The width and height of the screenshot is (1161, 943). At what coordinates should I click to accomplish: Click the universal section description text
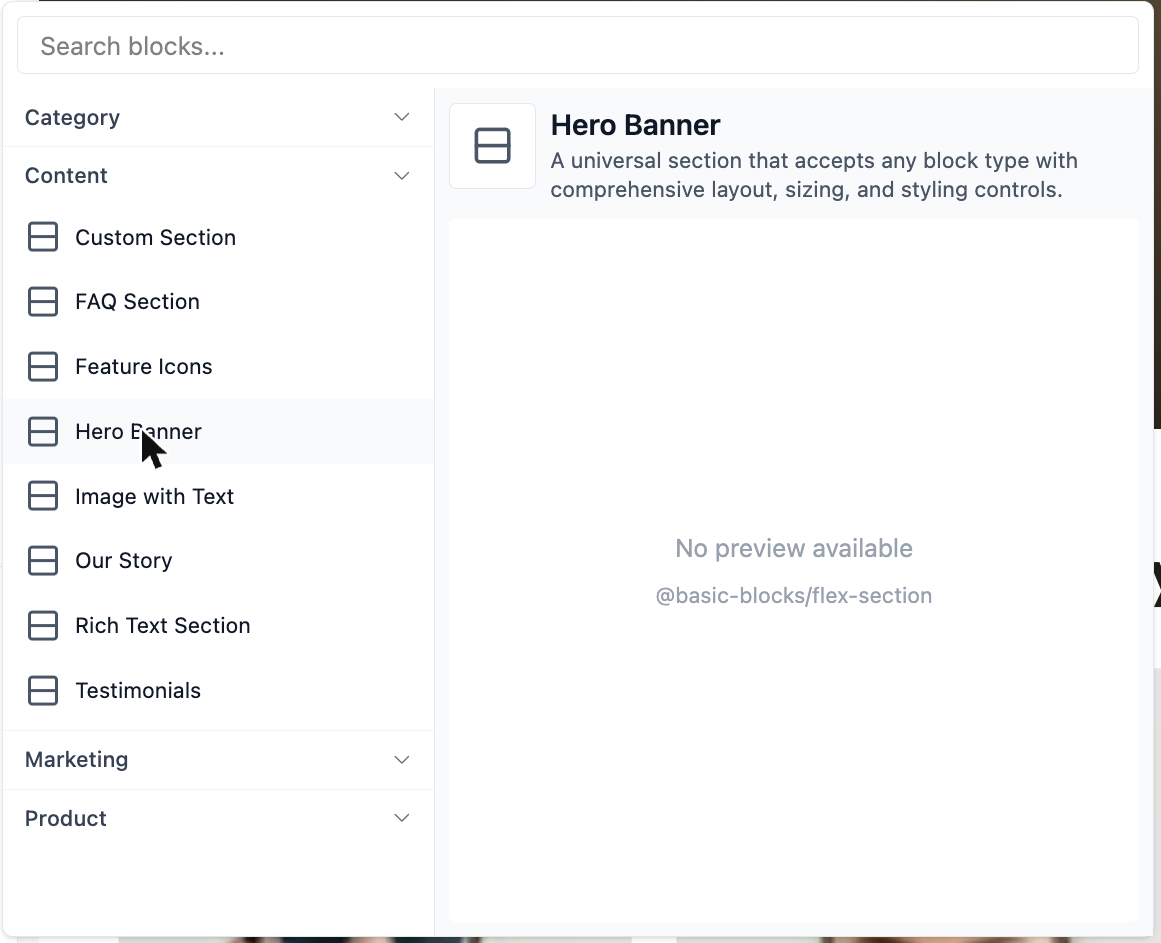[x=814, y=175]
